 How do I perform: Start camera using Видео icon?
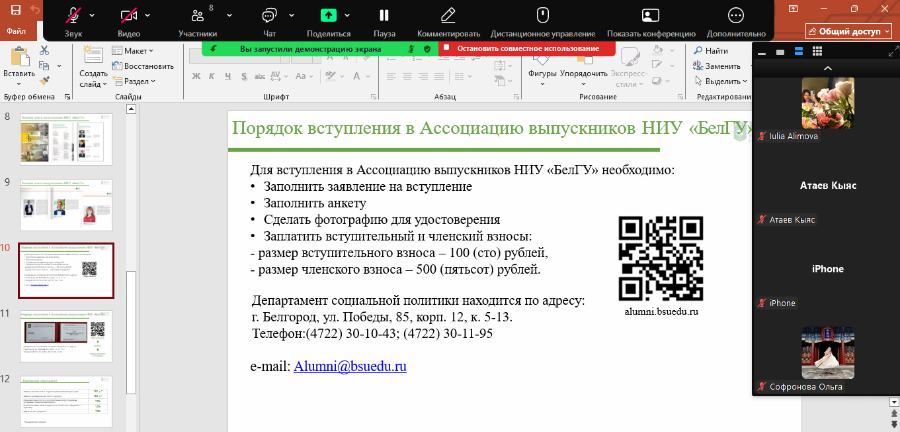point(129,15)
